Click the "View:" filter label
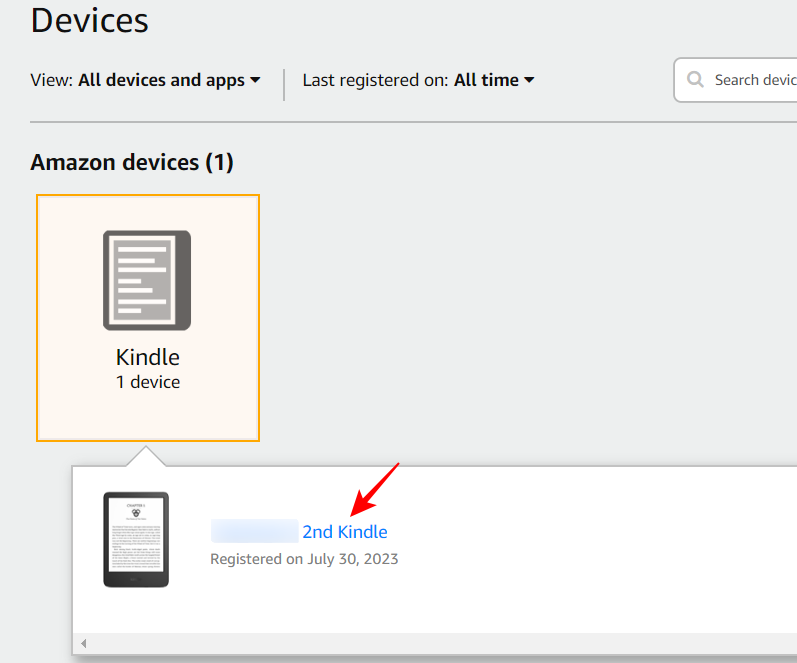 coord(52,80)
